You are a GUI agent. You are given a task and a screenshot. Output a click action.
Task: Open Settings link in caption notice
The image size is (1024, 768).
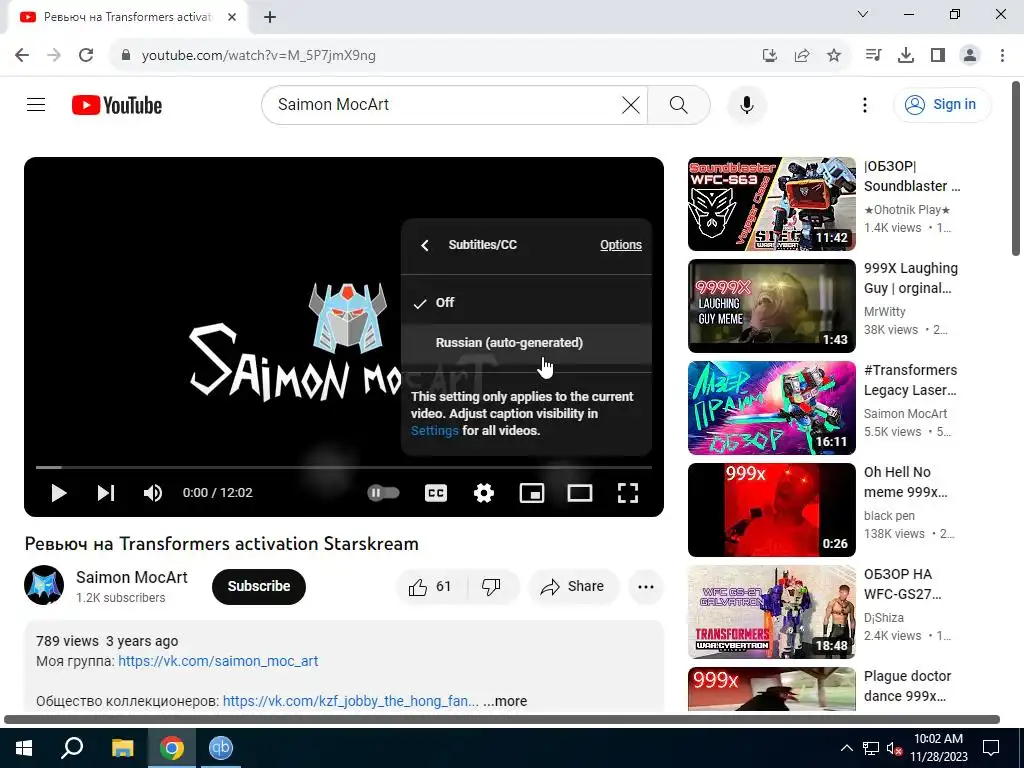click(x=434, y=431)
